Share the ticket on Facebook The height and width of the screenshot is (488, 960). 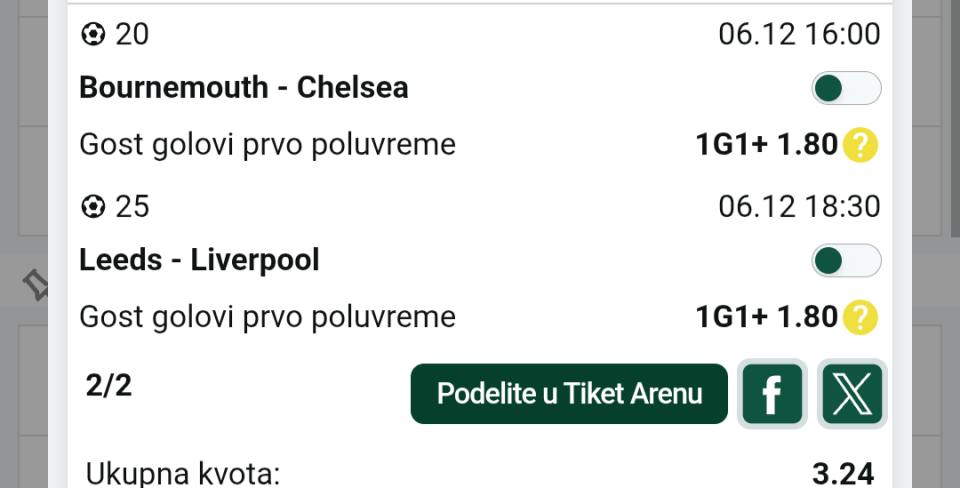point(772,394)
